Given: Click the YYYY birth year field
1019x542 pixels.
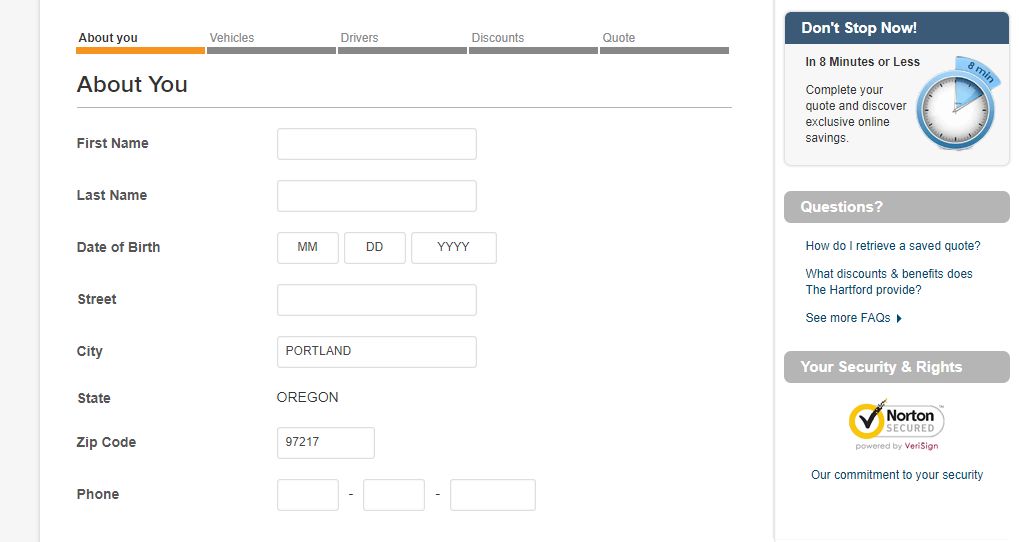Looking at the screenshot, I should (453, 248).
